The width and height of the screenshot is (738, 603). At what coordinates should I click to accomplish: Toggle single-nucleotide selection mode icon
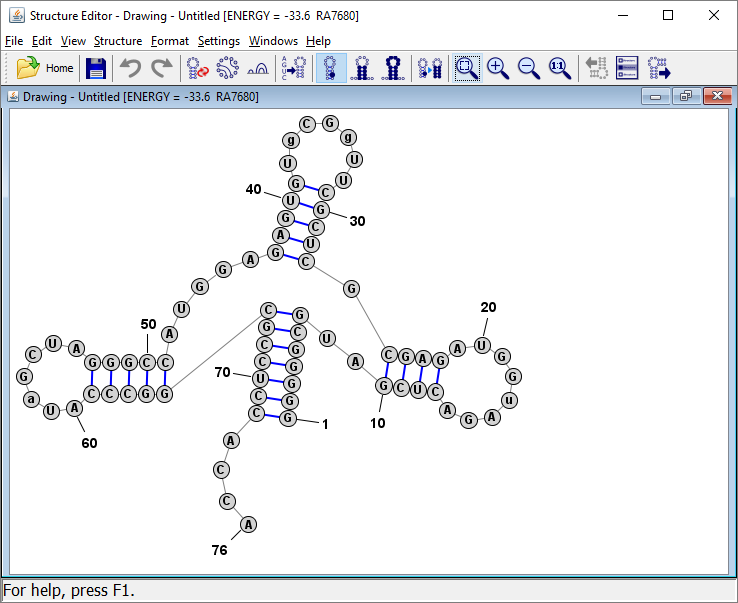(331, 68)
